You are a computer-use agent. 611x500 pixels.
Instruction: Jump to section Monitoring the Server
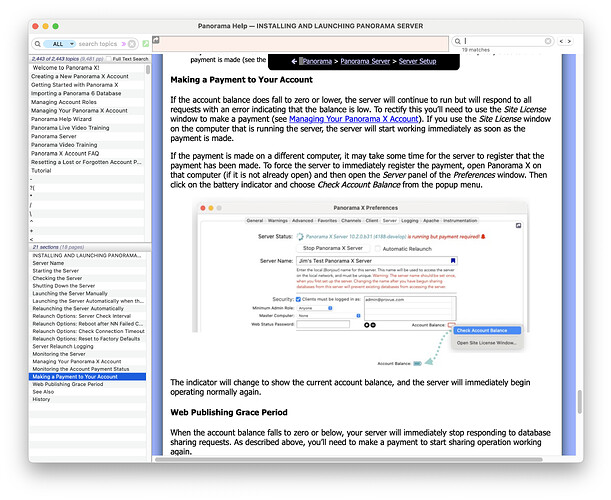87,354
